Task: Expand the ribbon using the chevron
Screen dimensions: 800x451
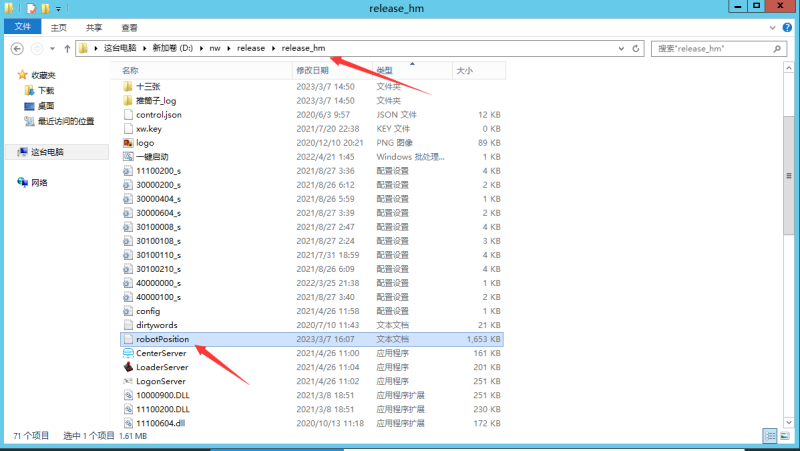Action: click(771, 29)
